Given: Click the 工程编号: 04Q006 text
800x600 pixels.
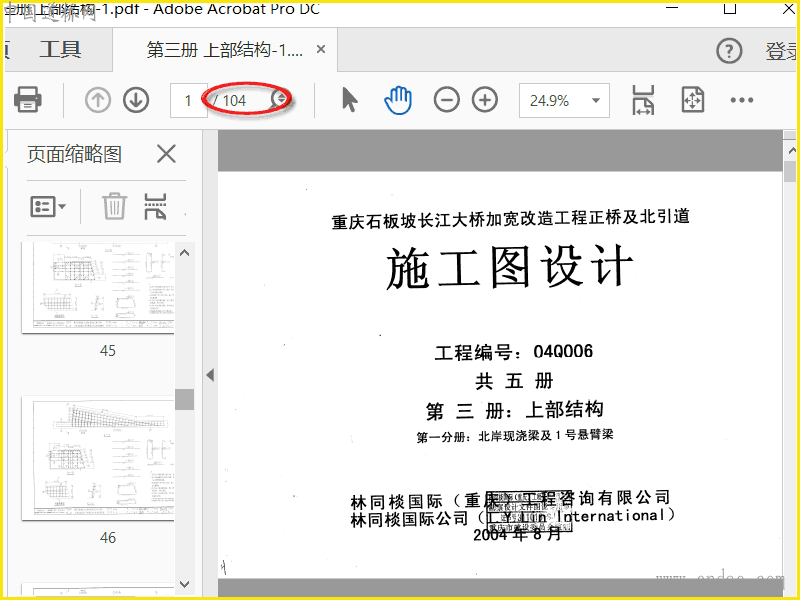Looking at the screenshot, I should [x=514, y=352].
